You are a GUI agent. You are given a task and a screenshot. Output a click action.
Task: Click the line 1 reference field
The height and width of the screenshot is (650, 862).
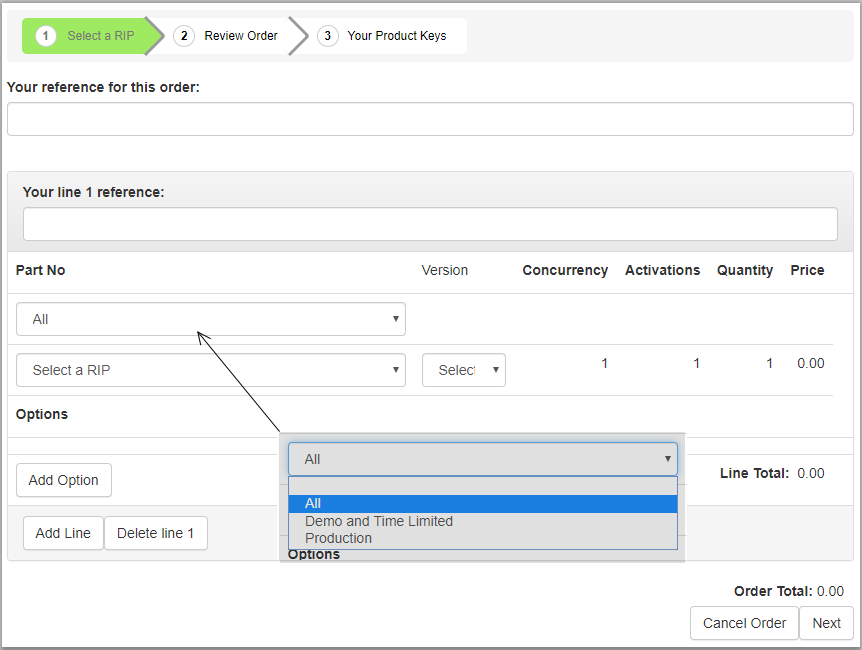[430, 224]
